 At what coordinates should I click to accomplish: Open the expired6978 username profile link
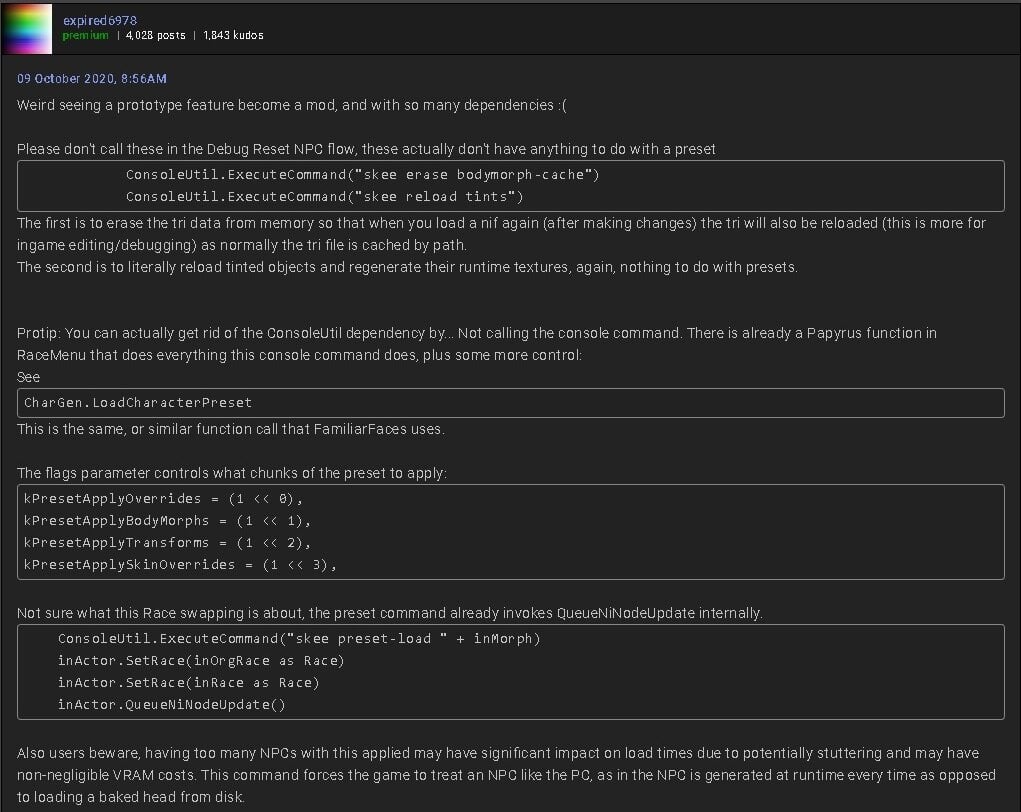(x=100, y=21)
